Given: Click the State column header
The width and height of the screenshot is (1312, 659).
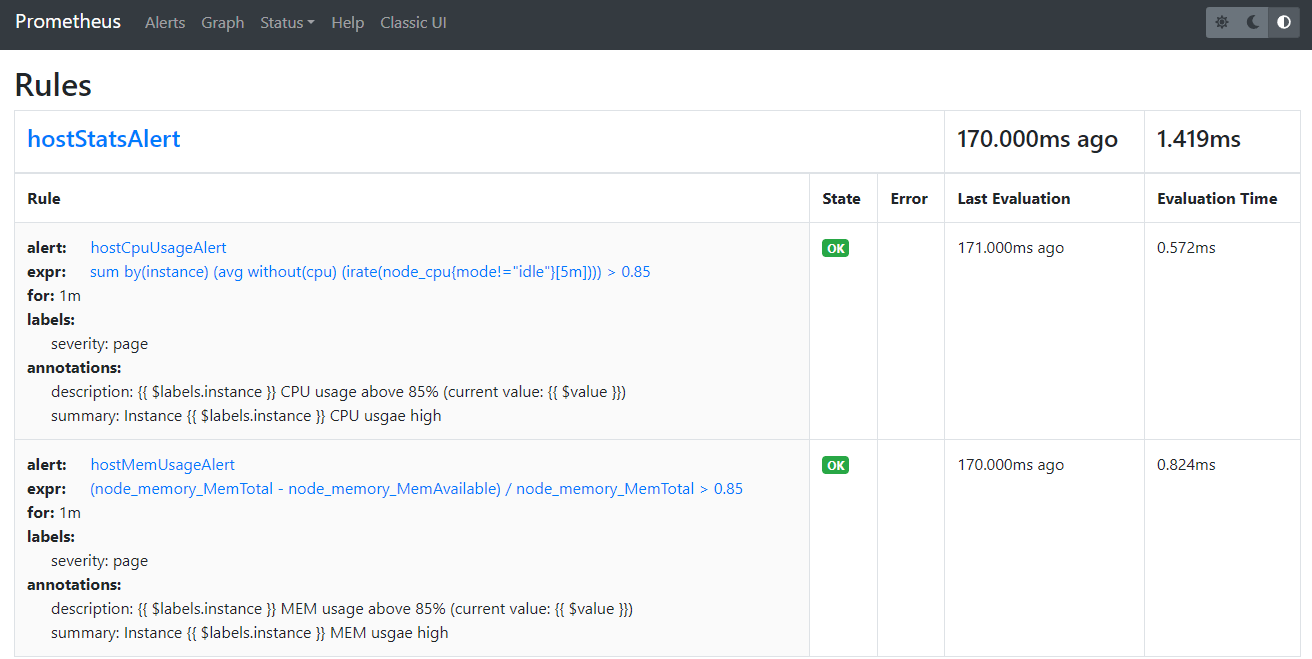Looking at the screenshot, I should coord(841,198).
